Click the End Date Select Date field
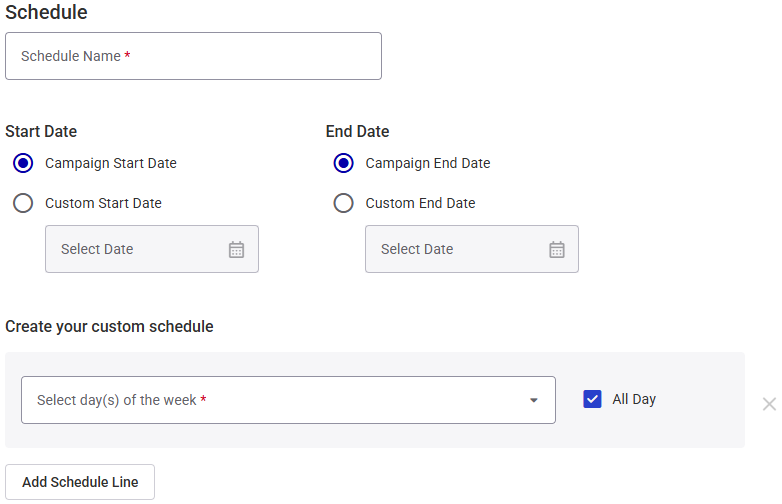Image resolution: width=782 pixels, height=504 pixels. coord(472,249)
